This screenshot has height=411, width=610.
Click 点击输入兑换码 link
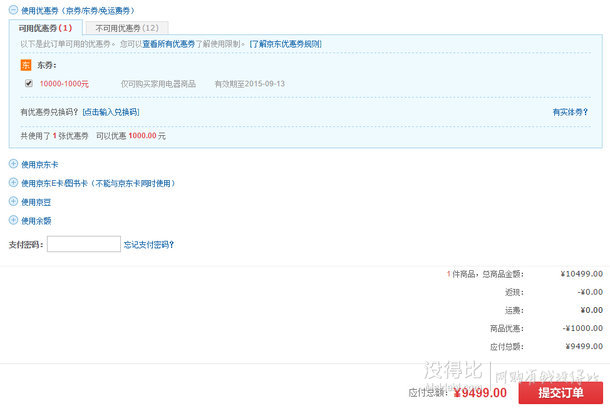(111, 112)
